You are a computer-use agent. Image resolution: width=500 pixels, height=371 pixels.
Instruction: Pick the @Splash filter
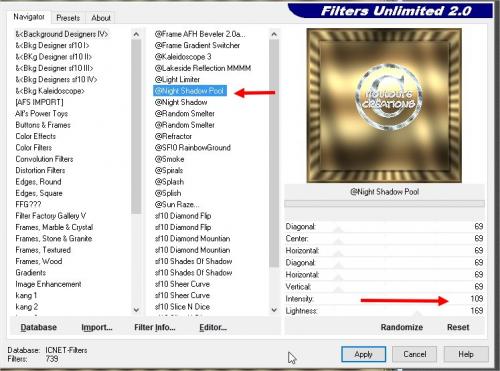click(x=169, y=182)
